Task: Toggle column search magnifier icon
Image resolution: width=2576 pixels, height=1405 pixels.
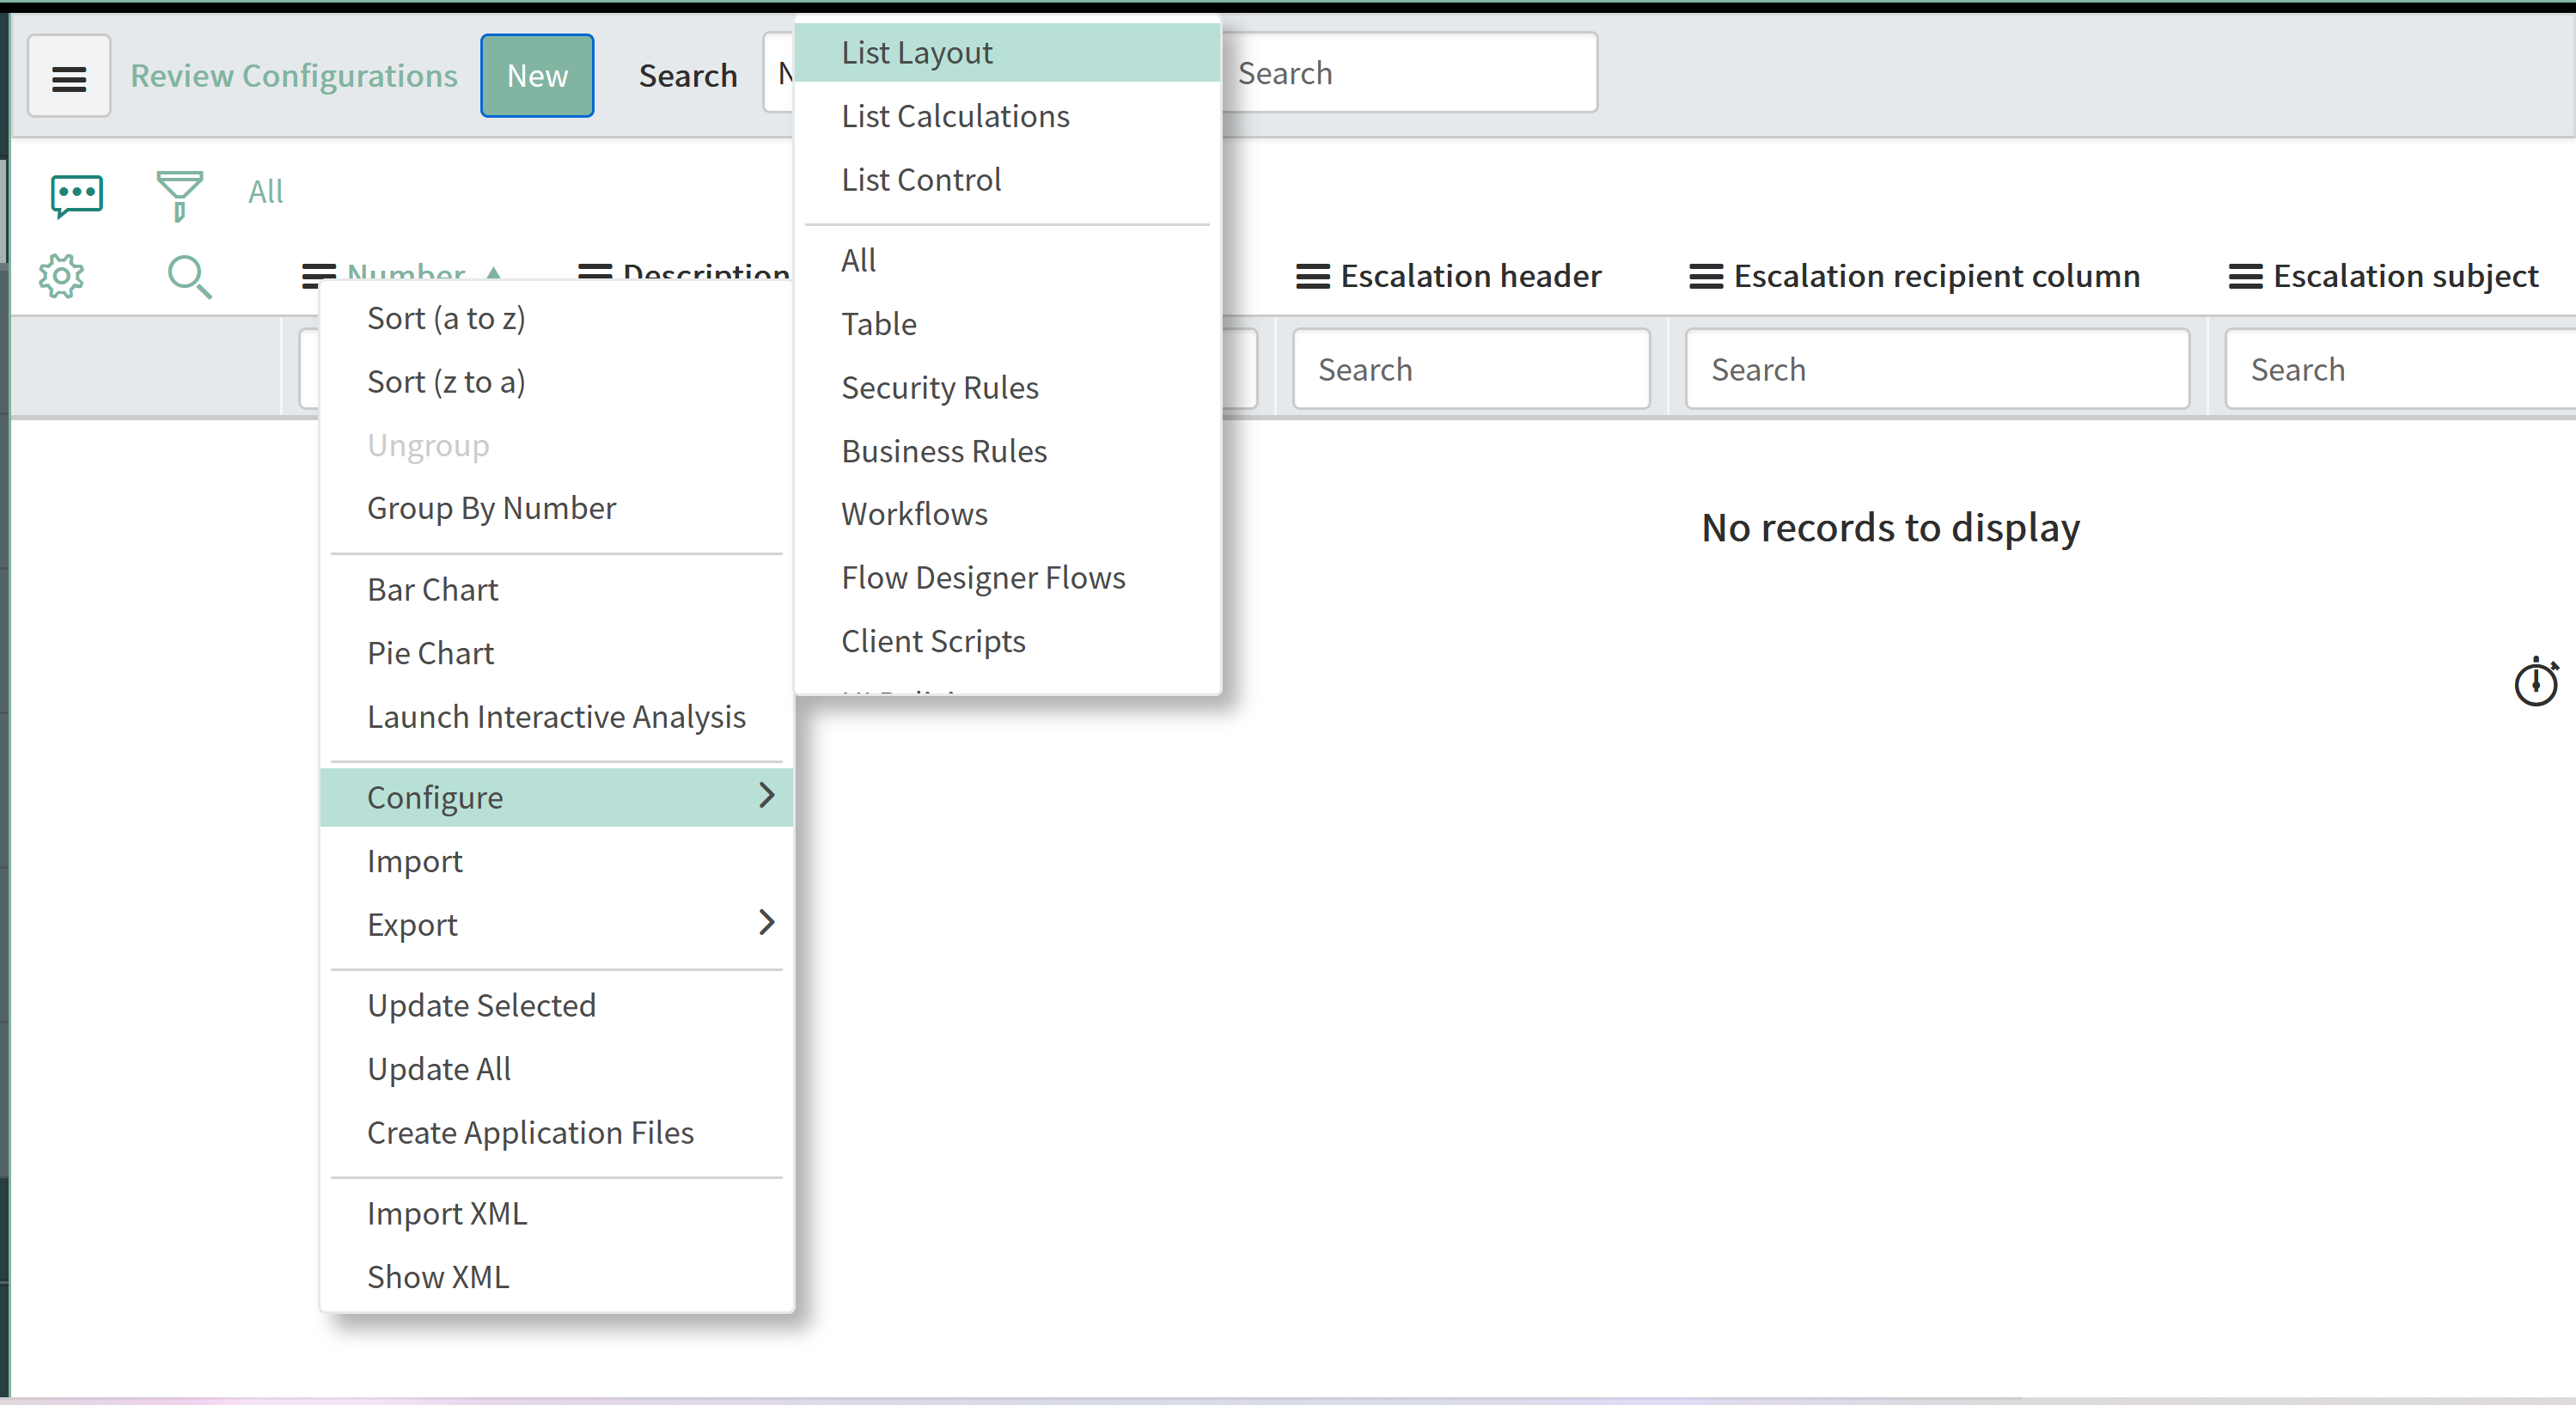Action: pos(189,276)
